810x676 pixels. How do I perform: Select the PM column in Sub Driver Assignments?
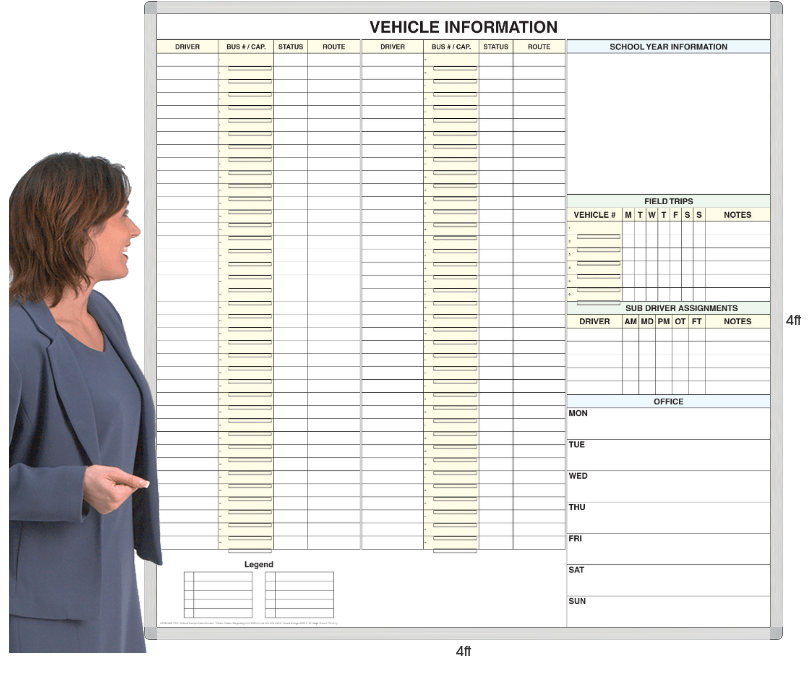click(663, 322)
